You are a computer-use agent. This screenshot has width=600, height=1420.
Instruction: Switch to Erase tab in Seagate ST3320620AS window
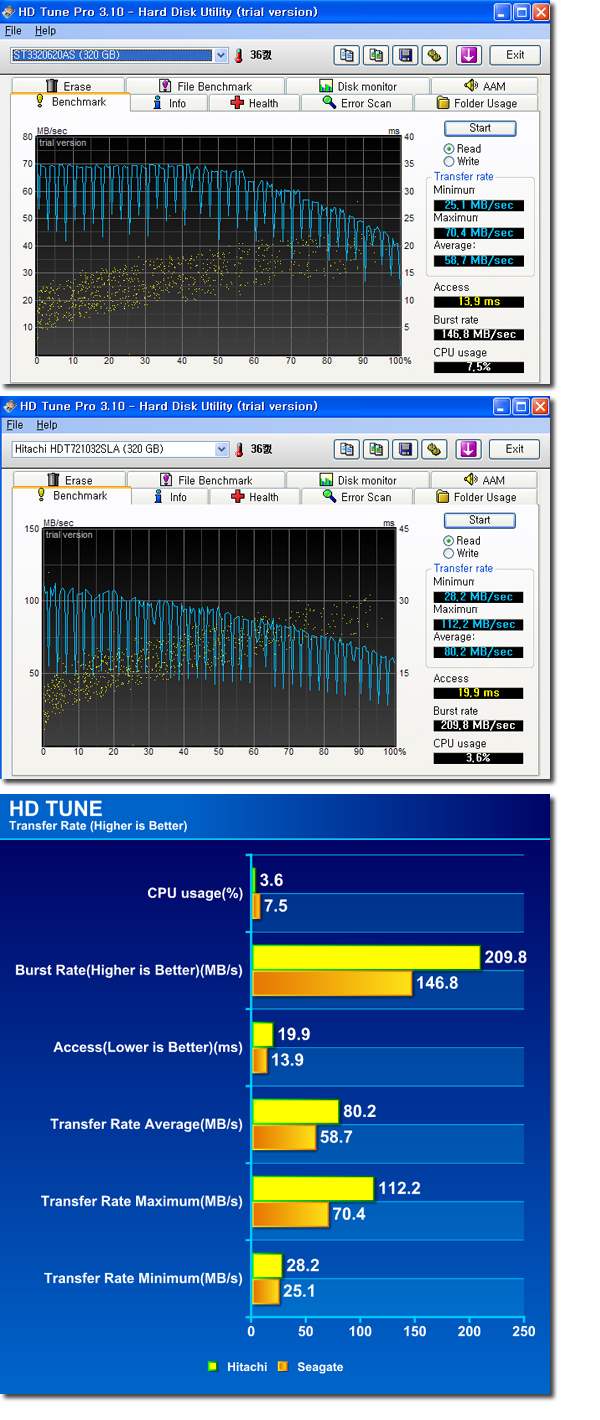tap(68, 87)
